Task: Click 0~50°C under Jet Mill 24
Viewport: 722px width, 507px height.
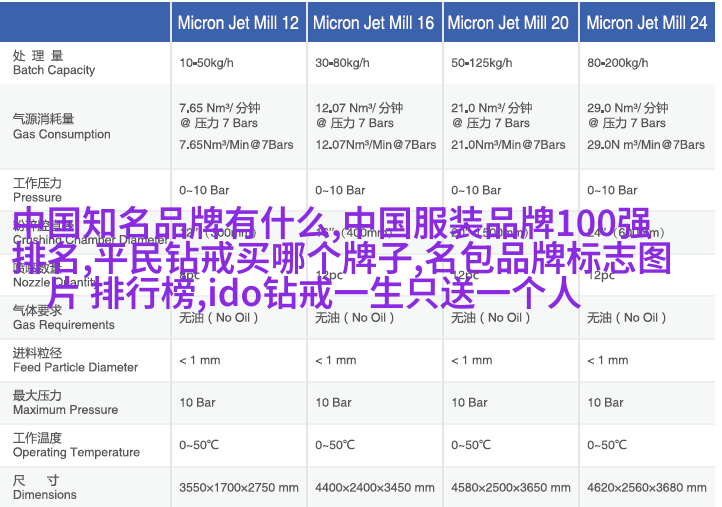Action: click(607, 445)
